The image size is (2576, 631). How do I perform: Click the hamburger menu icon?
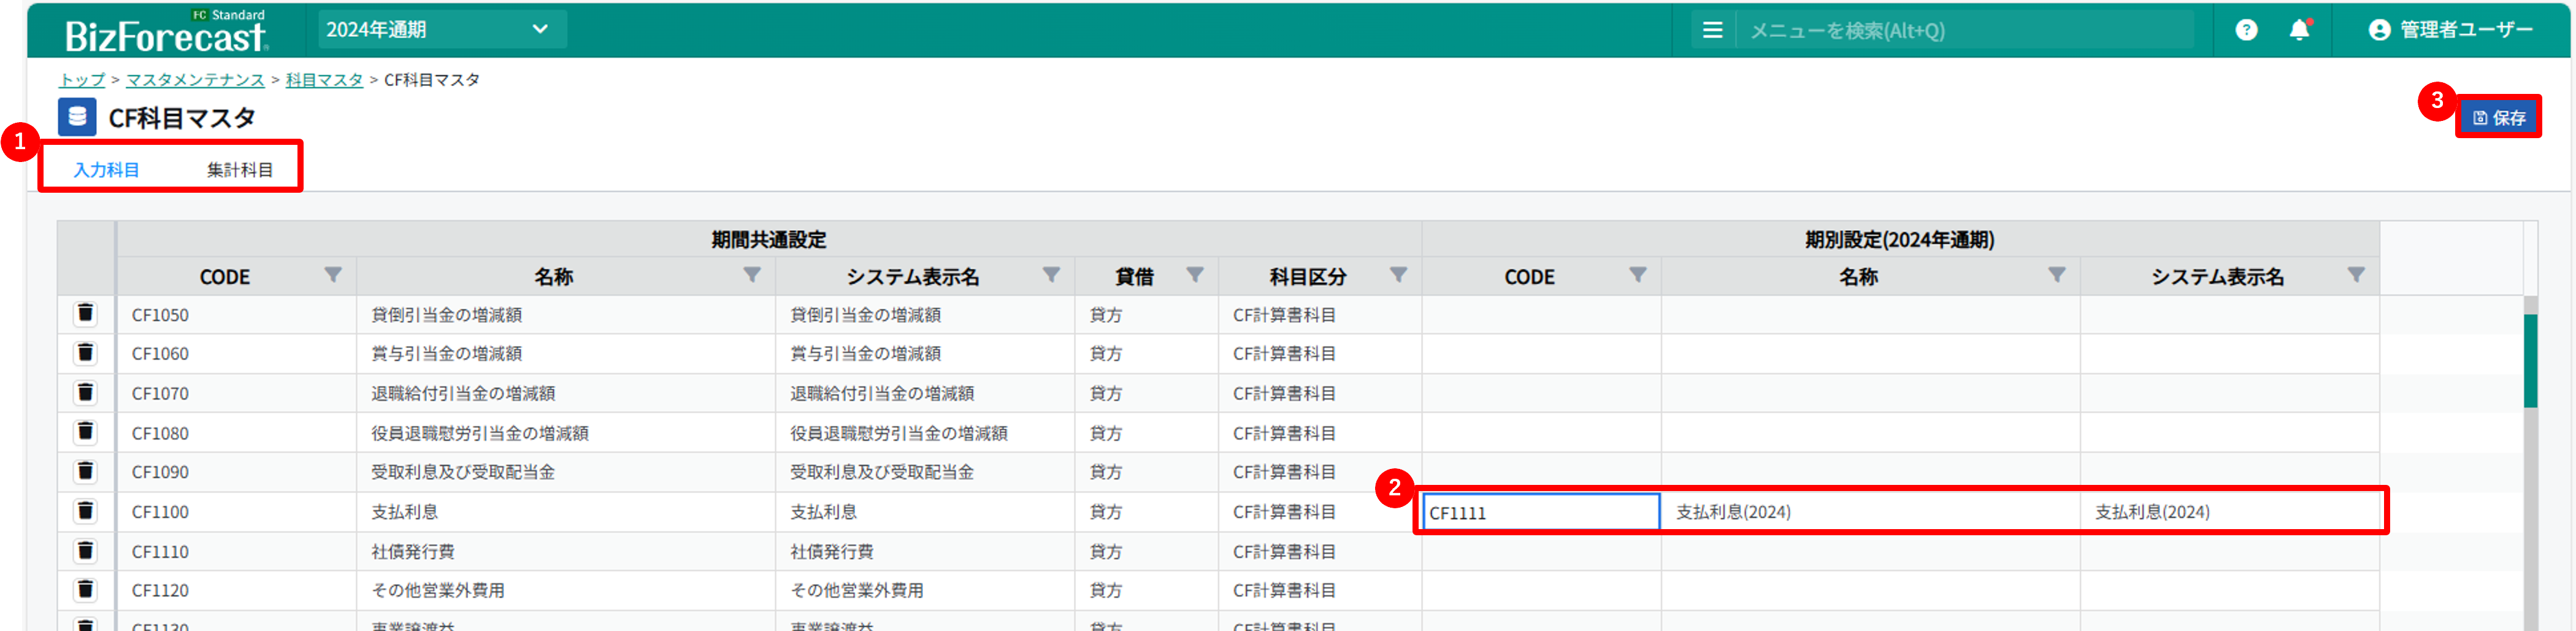coord(1712,30)
